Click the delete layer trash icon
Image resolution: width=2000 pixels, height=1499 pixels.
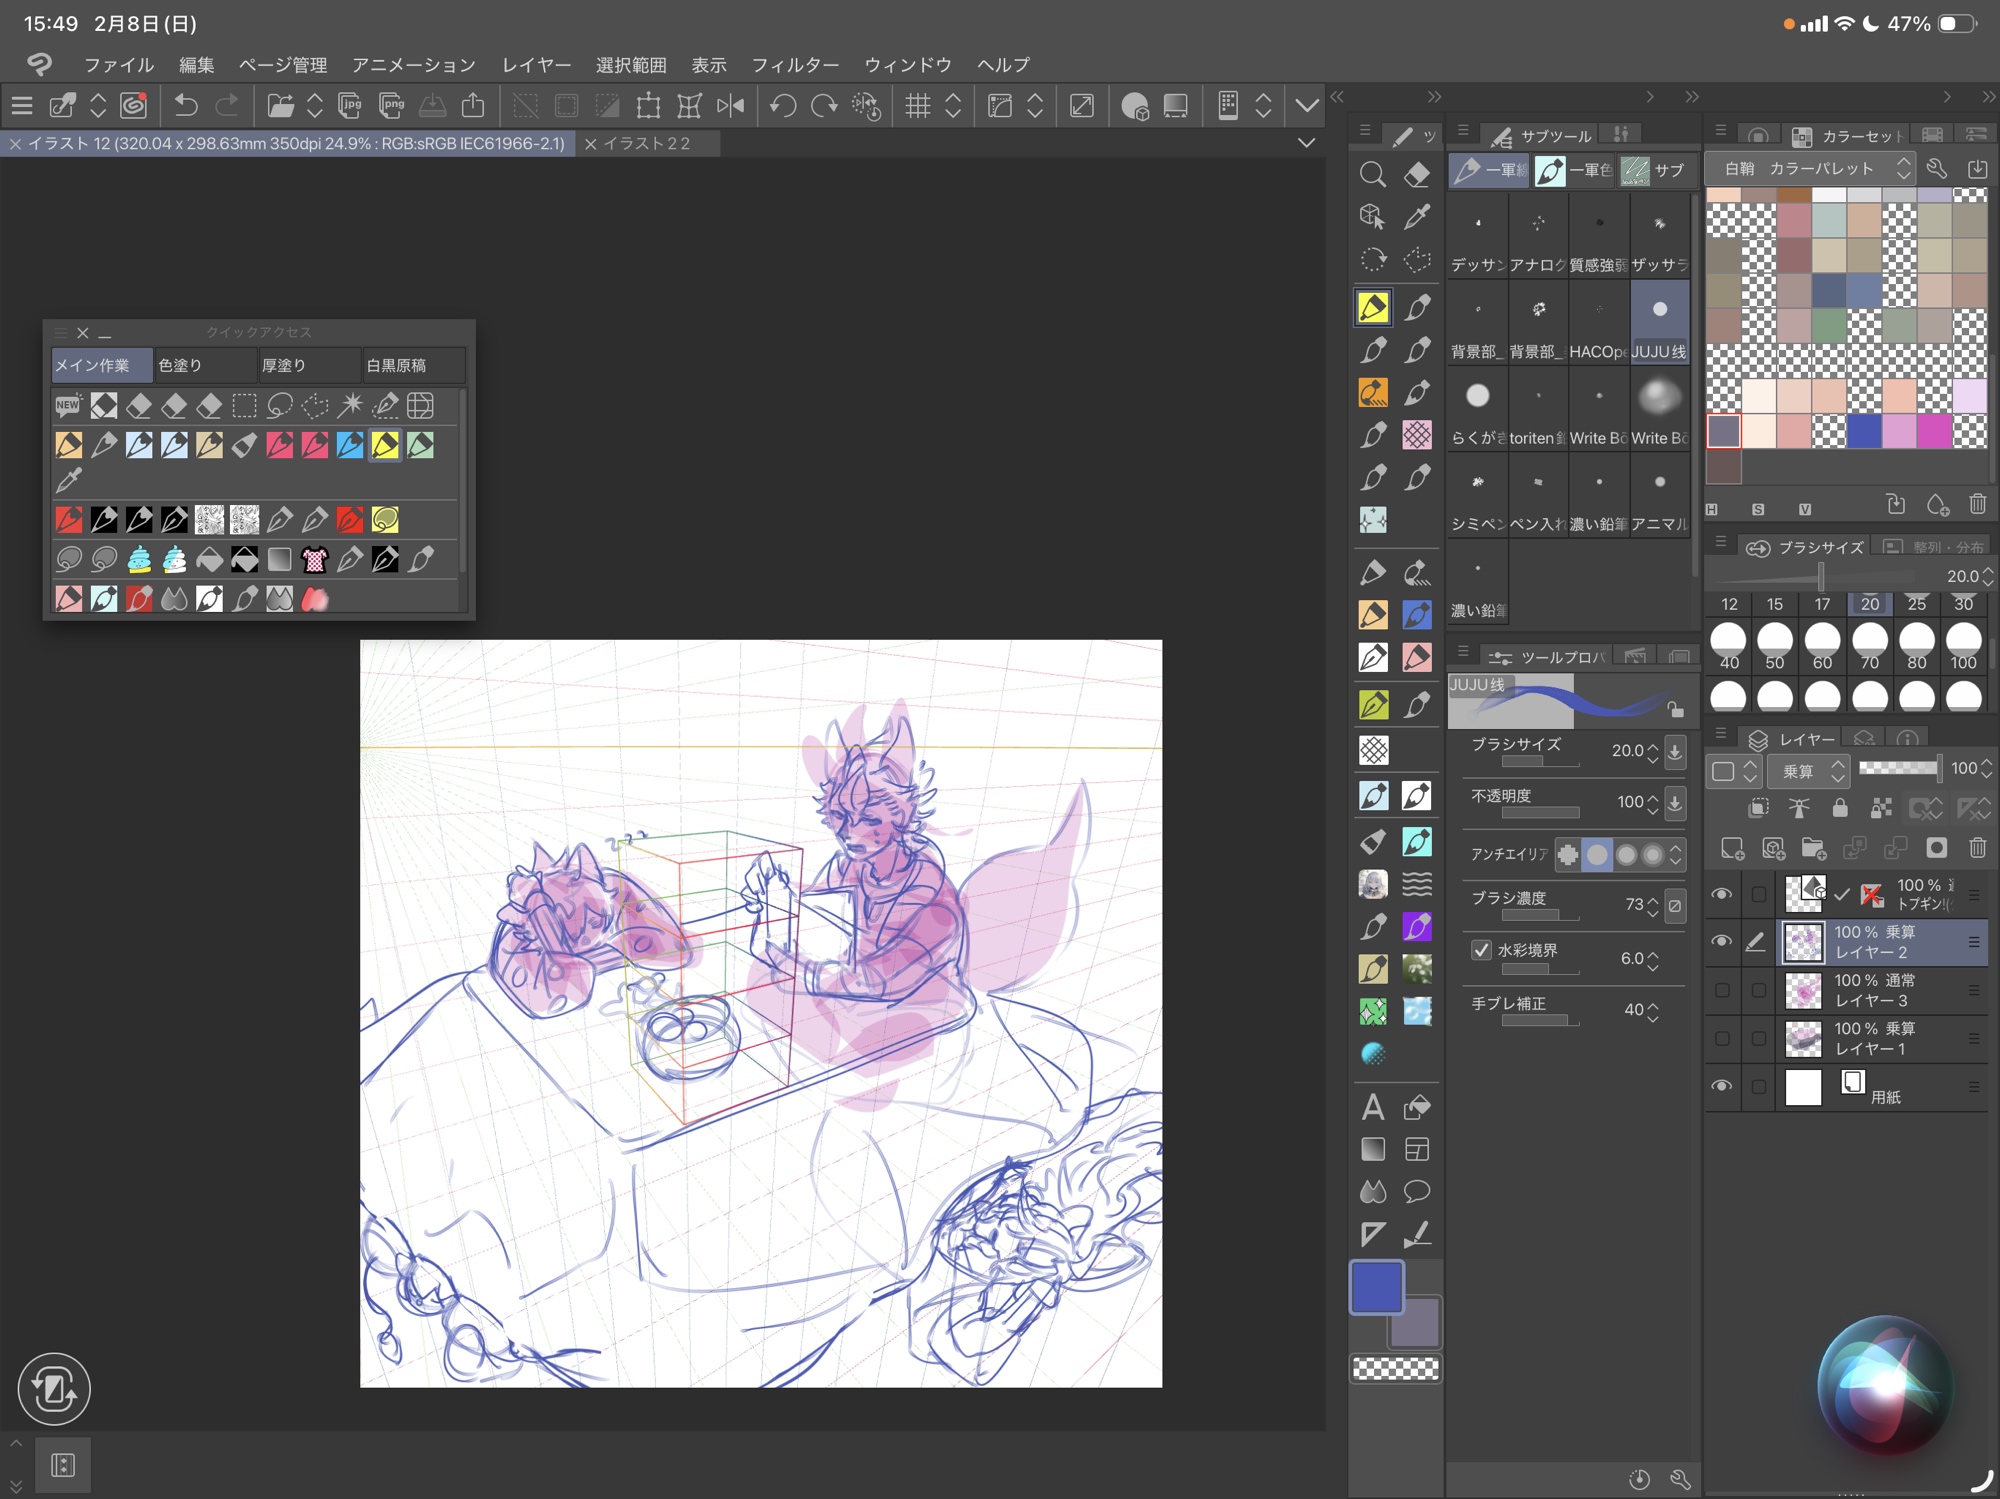click(1977, 848)
